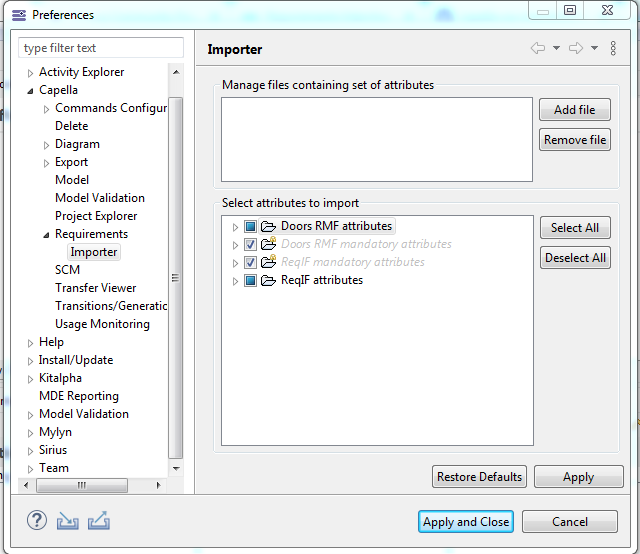The image size is (640, 554).
Task: Click the Select All button
Action: point(575,227)
